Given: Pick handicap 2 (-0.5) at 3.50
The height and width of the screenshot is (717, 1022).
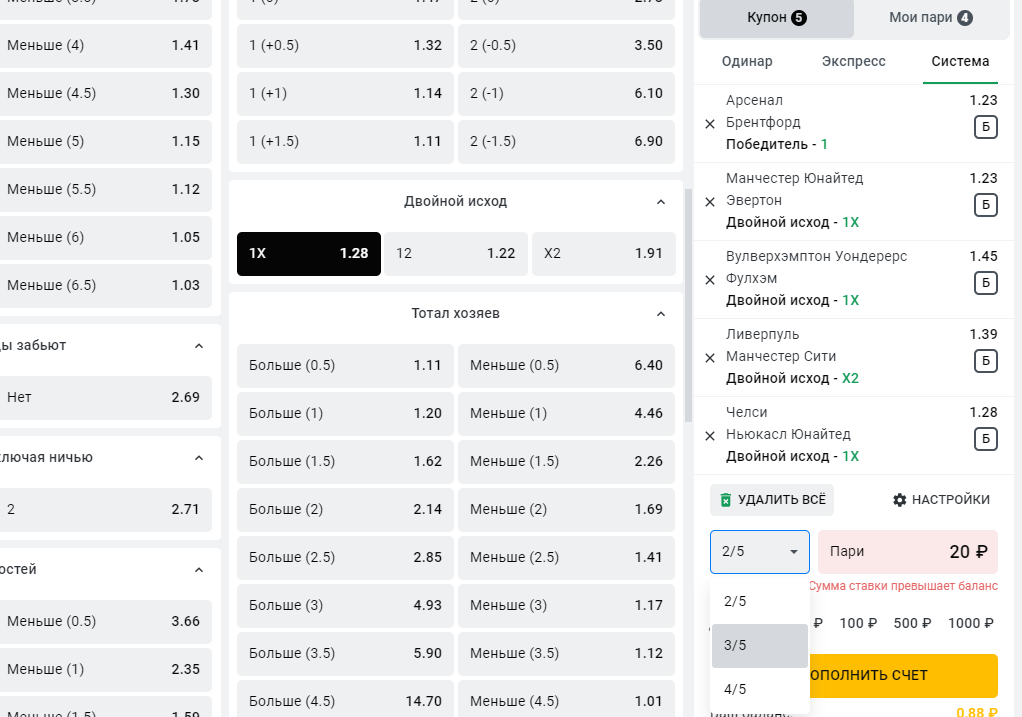Looking at the screenshot, I should tap(566, 46).
